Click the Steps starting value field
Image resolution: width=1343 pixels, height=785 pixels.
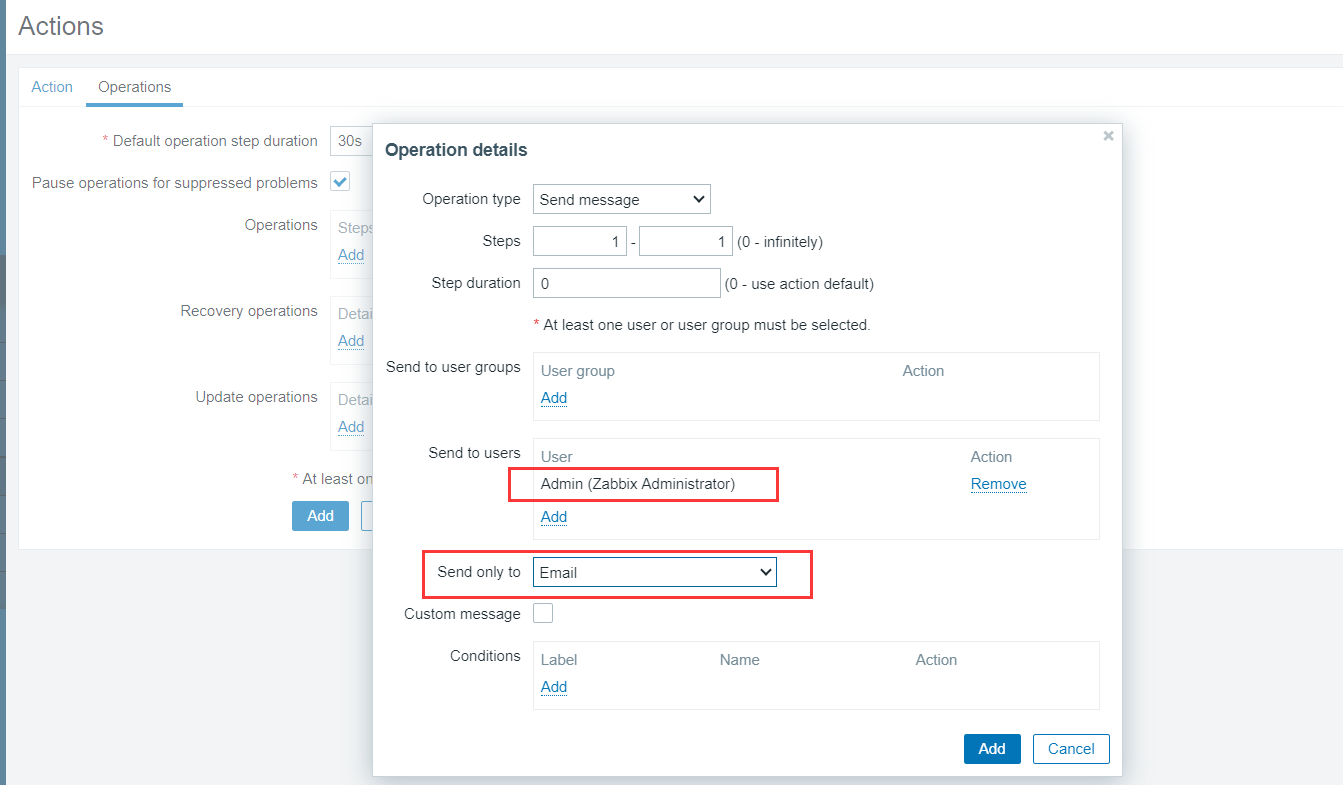(x=580, y=241)
